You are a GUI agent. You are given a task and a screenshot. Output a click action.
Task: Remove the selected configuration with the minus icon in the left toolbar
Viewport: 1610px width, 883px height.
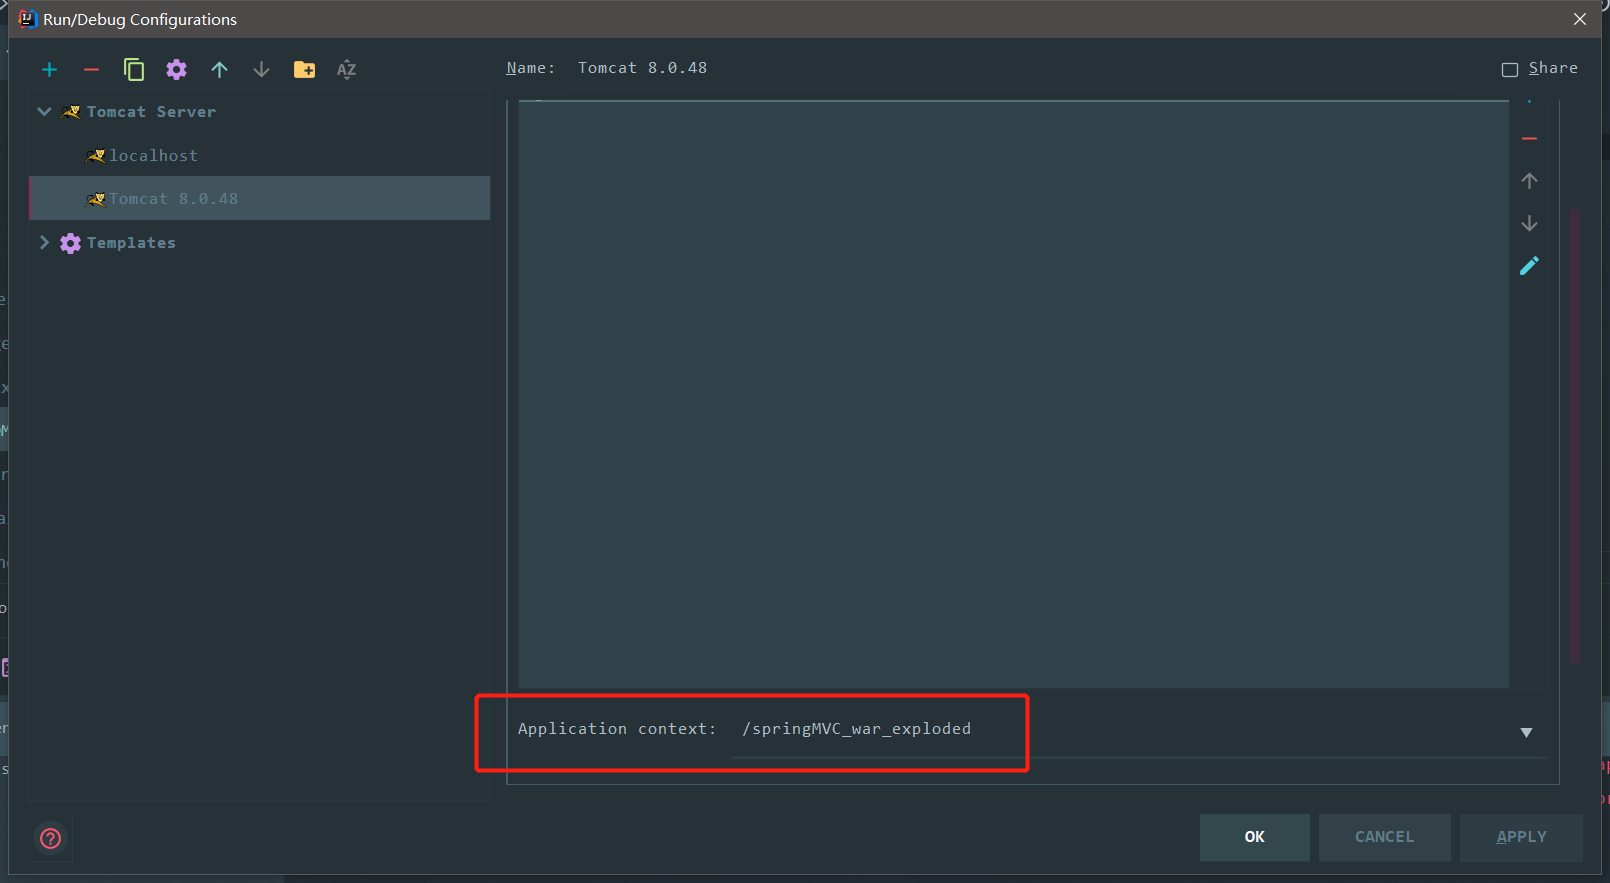click(91, 69)
